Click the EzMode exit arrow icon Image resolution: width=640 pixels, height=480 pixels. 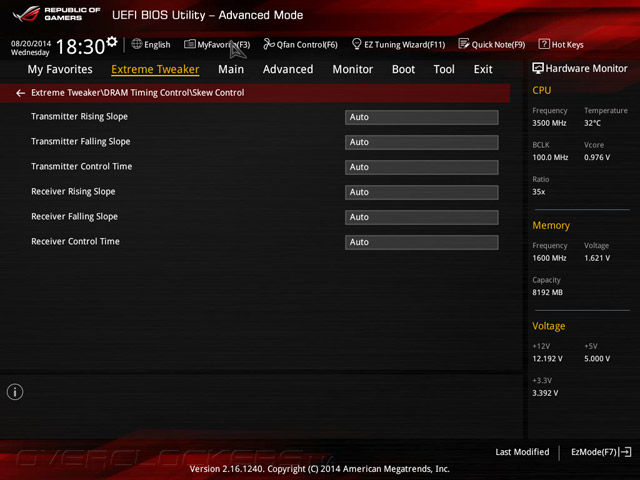pyautogui.click(x=626, y=452)
